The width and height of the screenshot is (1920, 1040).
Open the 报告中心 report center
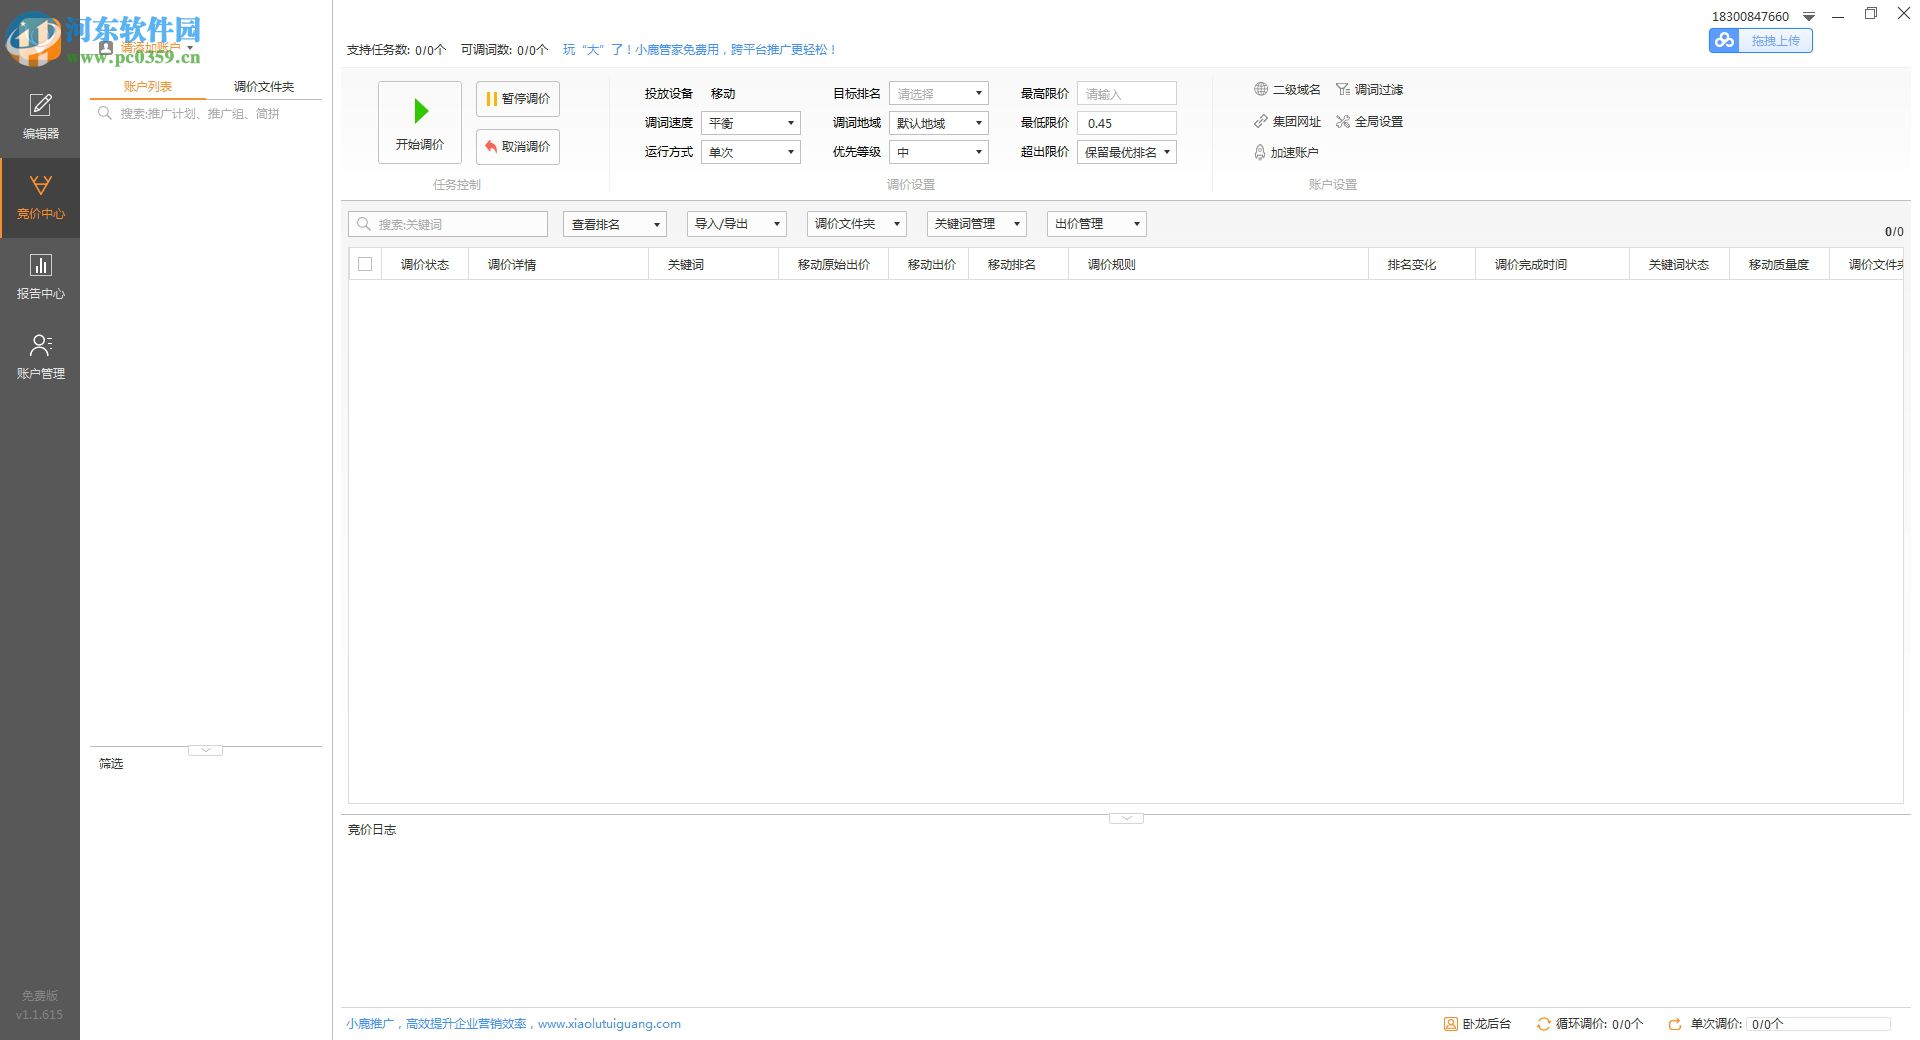pos(40,277)
